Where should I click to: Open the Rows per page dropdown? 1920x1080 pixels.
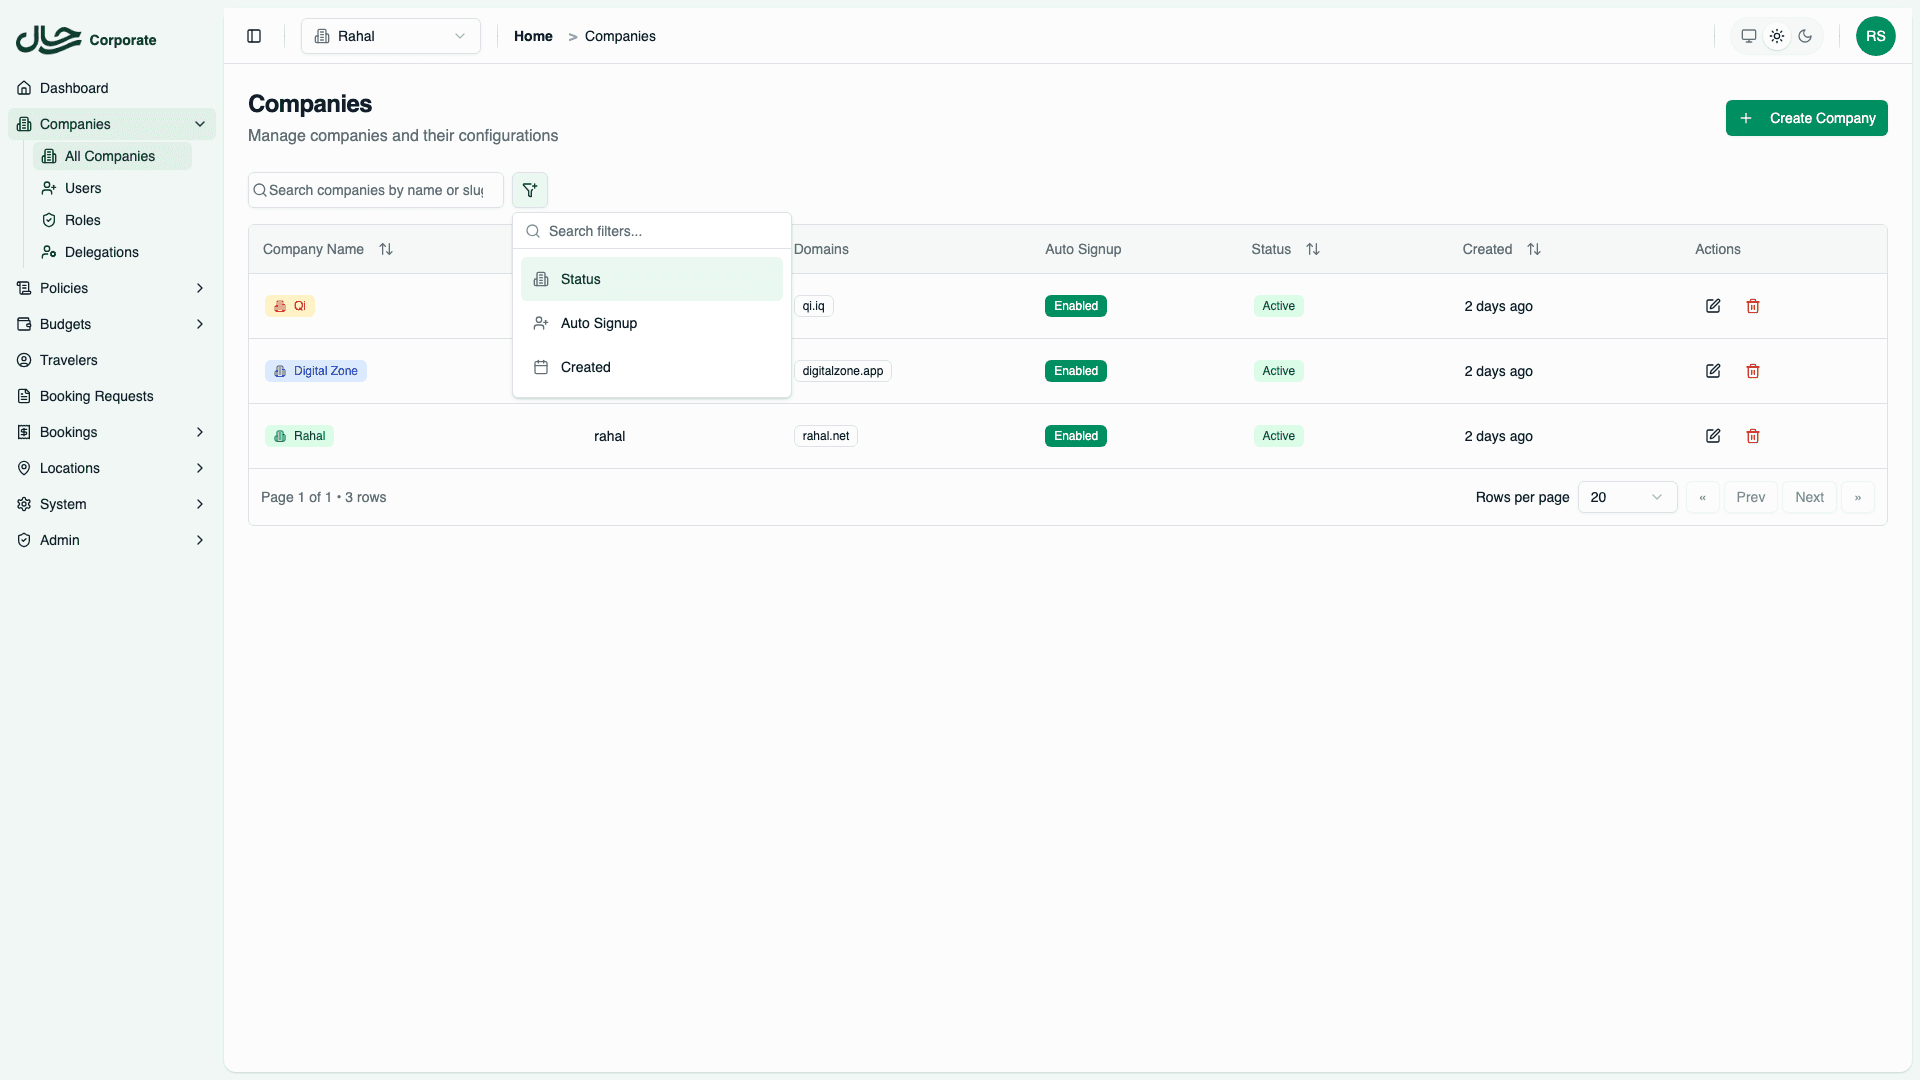coord(1627,497)
